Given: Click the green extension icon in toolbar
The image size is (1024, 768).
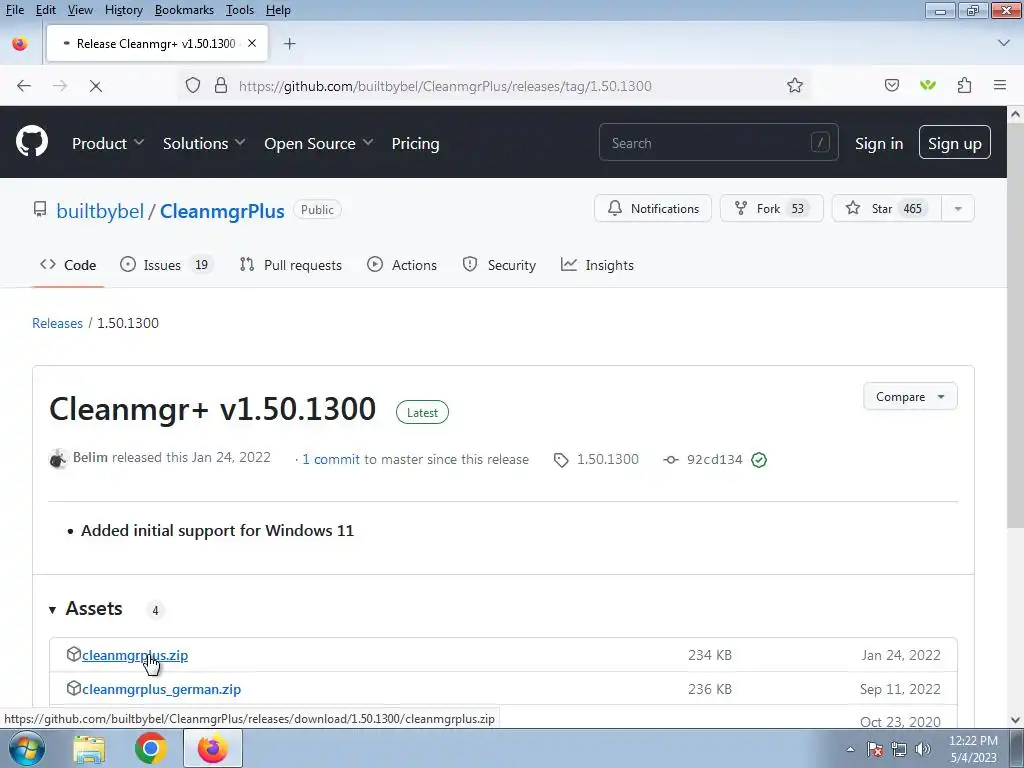Looking at the screenshot, I should point(927,86).
